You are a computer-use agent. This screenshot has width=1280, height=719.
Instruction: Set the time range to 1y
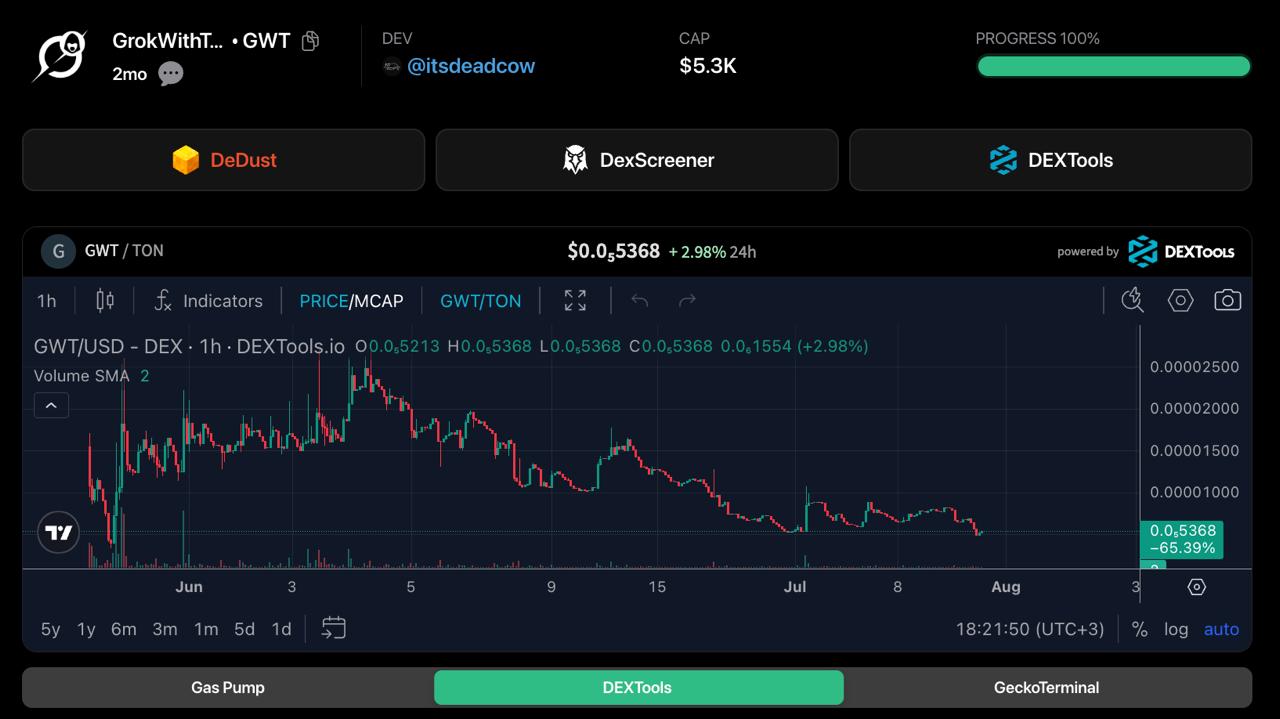click(87, 629)
